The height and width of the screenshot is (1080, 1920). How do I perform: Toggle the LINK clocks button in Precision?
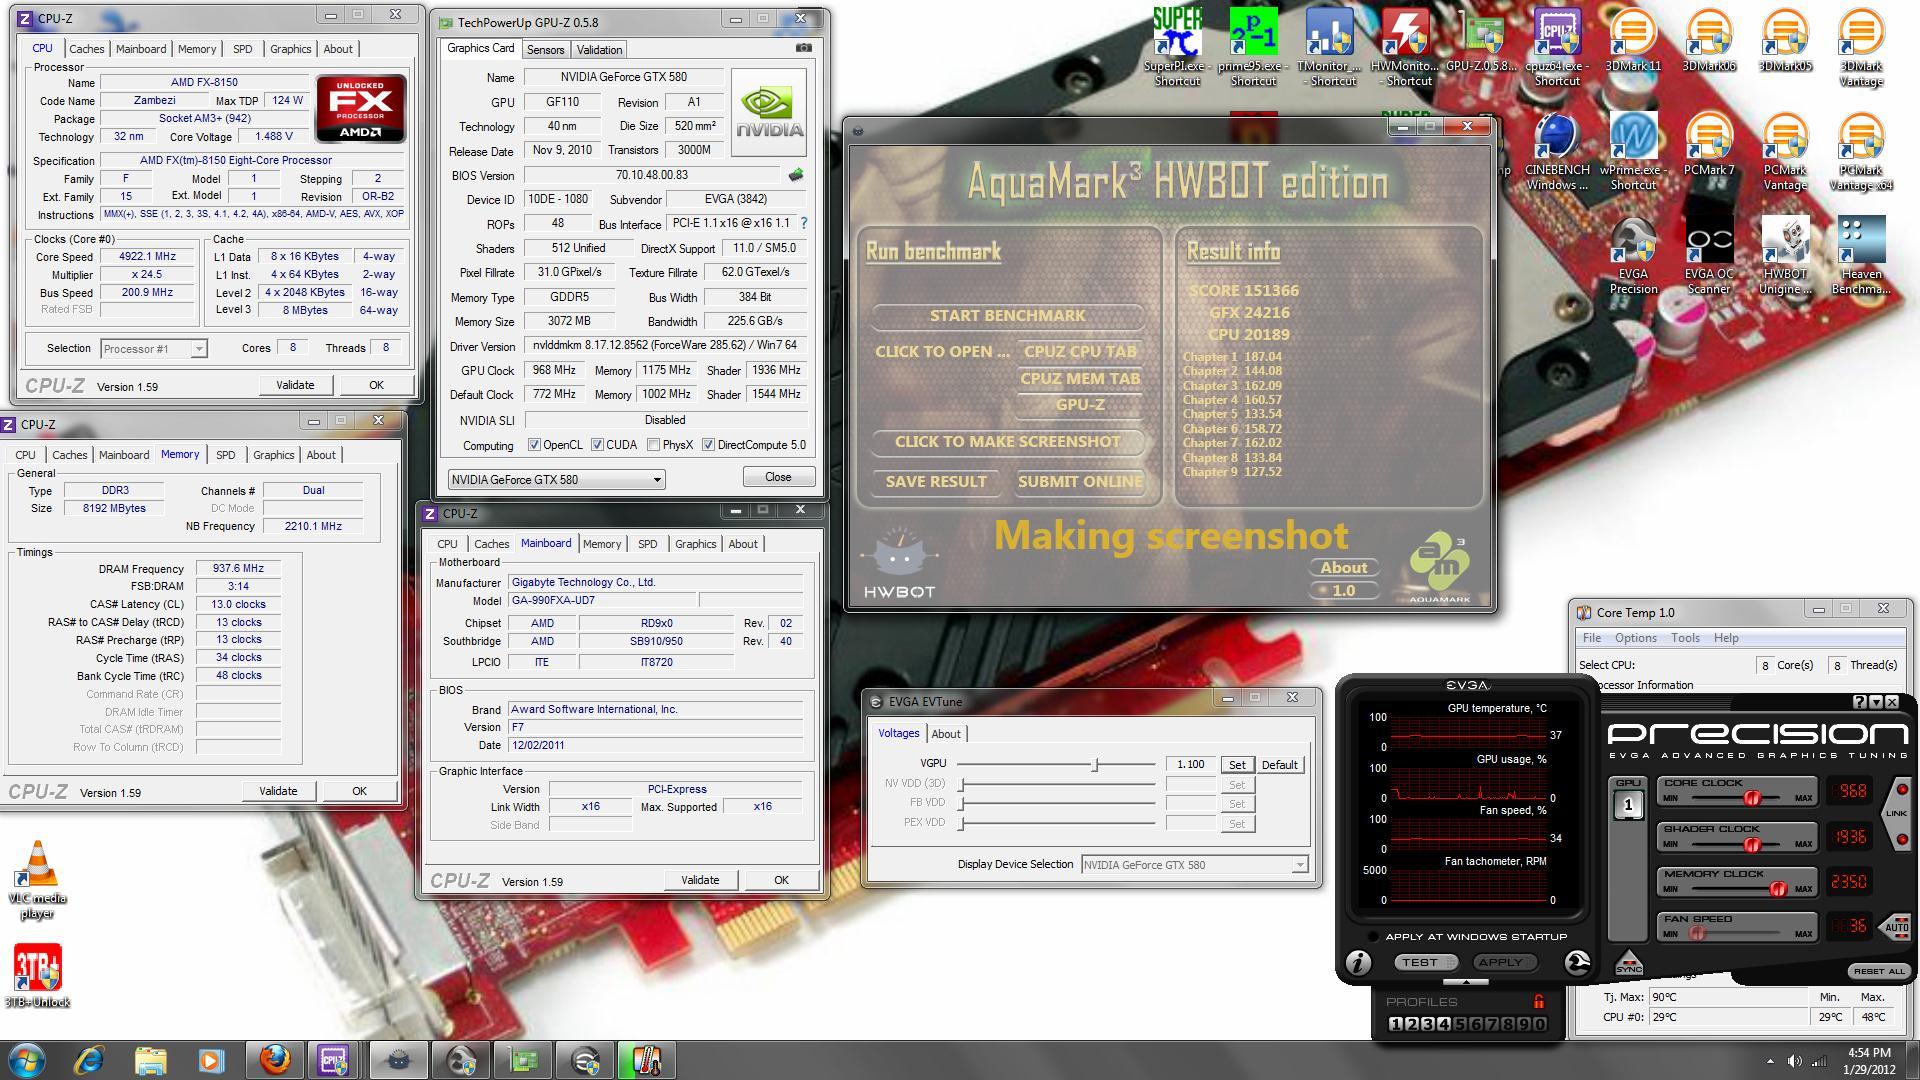[x=1898, y=813]
